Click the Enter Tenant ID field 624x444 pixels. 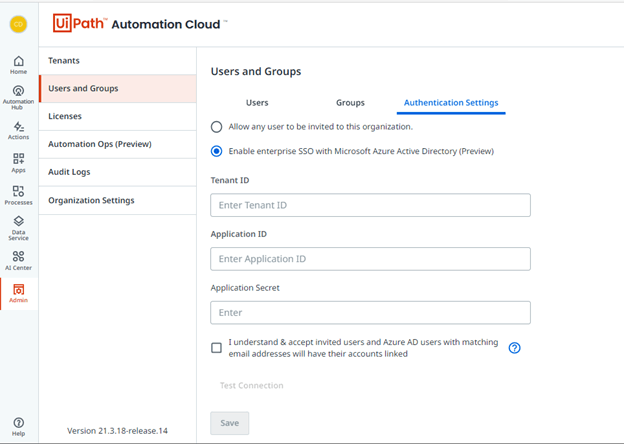370,205
